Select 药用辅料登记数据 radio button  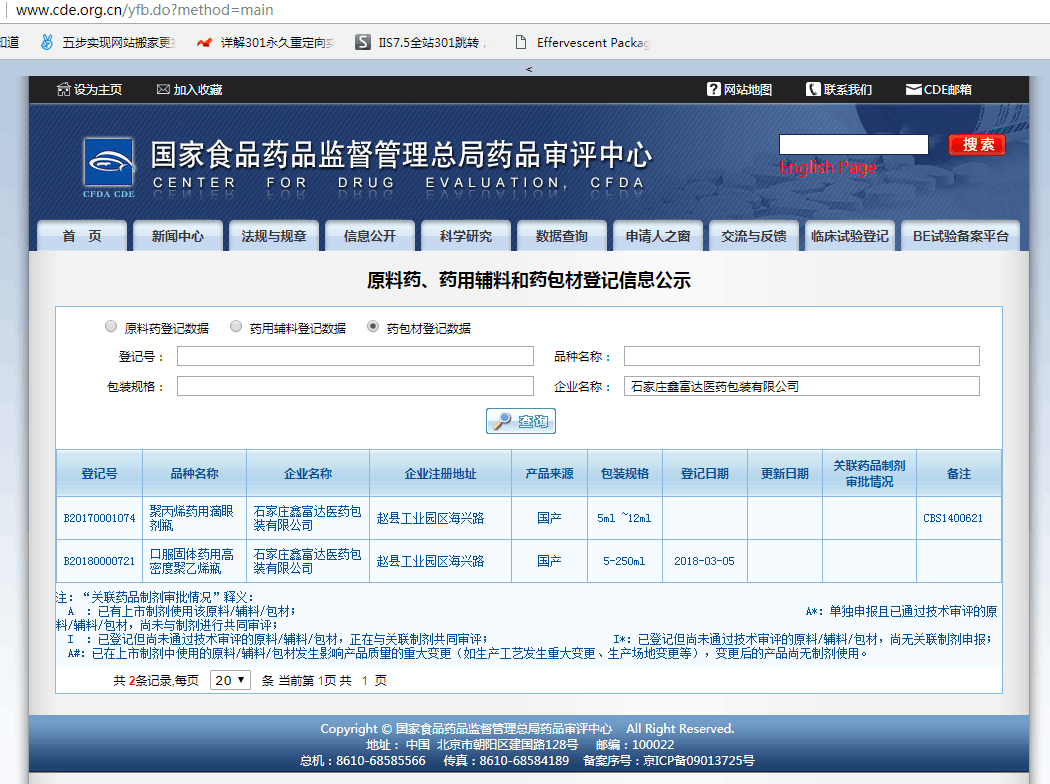tap(236, 327)
